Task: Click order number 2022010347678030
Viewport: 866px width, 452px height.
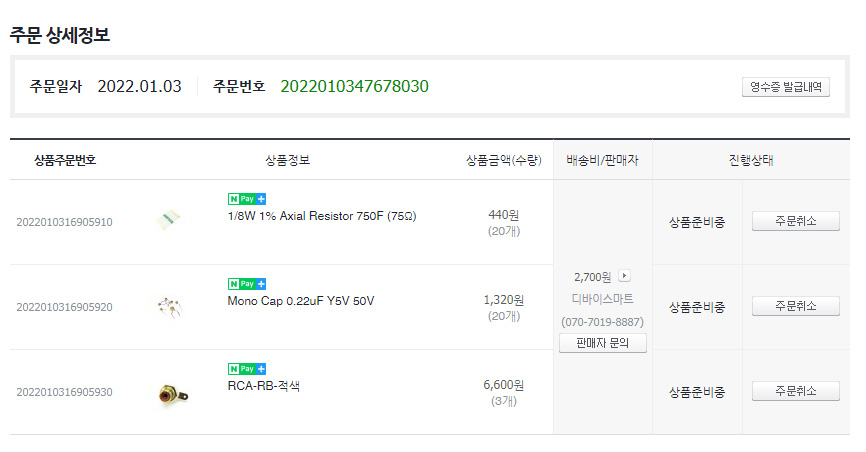Action: 354,86
